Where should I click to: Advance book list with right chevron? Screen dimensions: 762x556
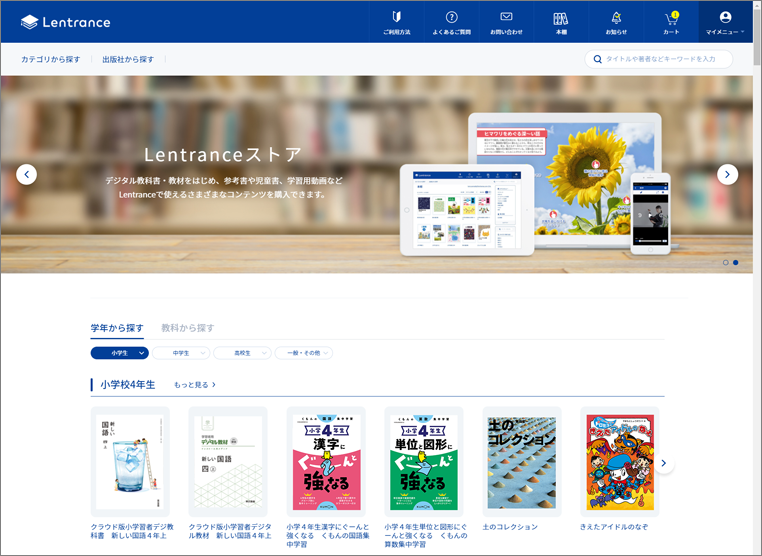(x=664, y=463)
